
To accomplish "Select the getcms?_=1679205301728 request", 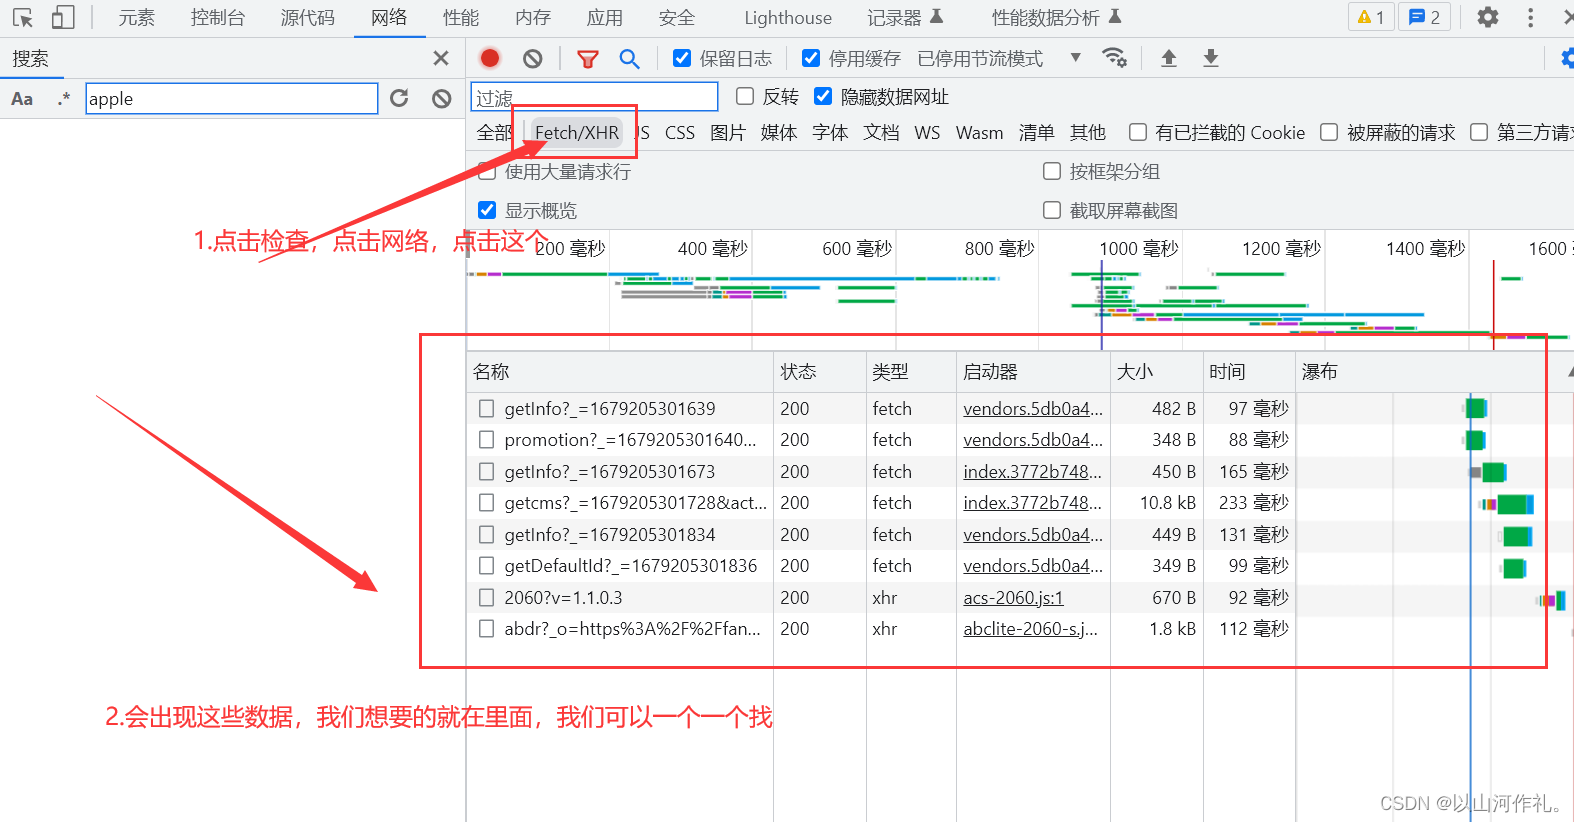I will tap(635, 503).
